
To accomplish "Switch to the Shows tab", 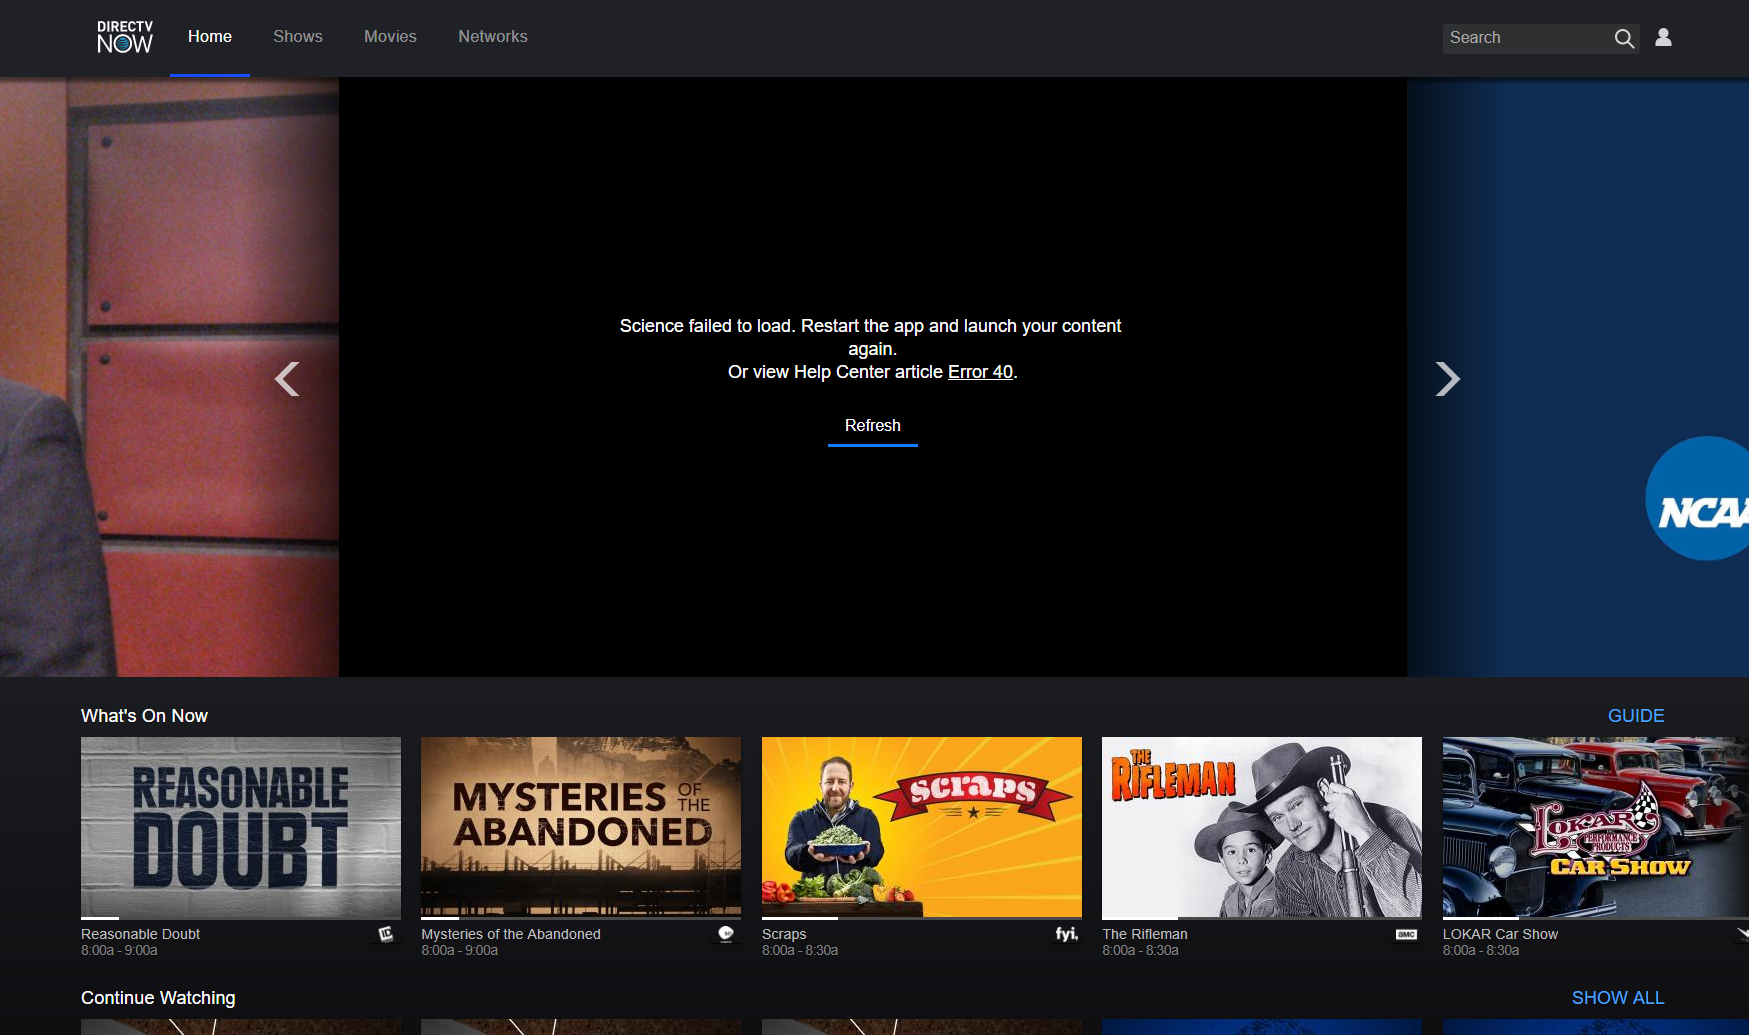I will pos(297,36).
